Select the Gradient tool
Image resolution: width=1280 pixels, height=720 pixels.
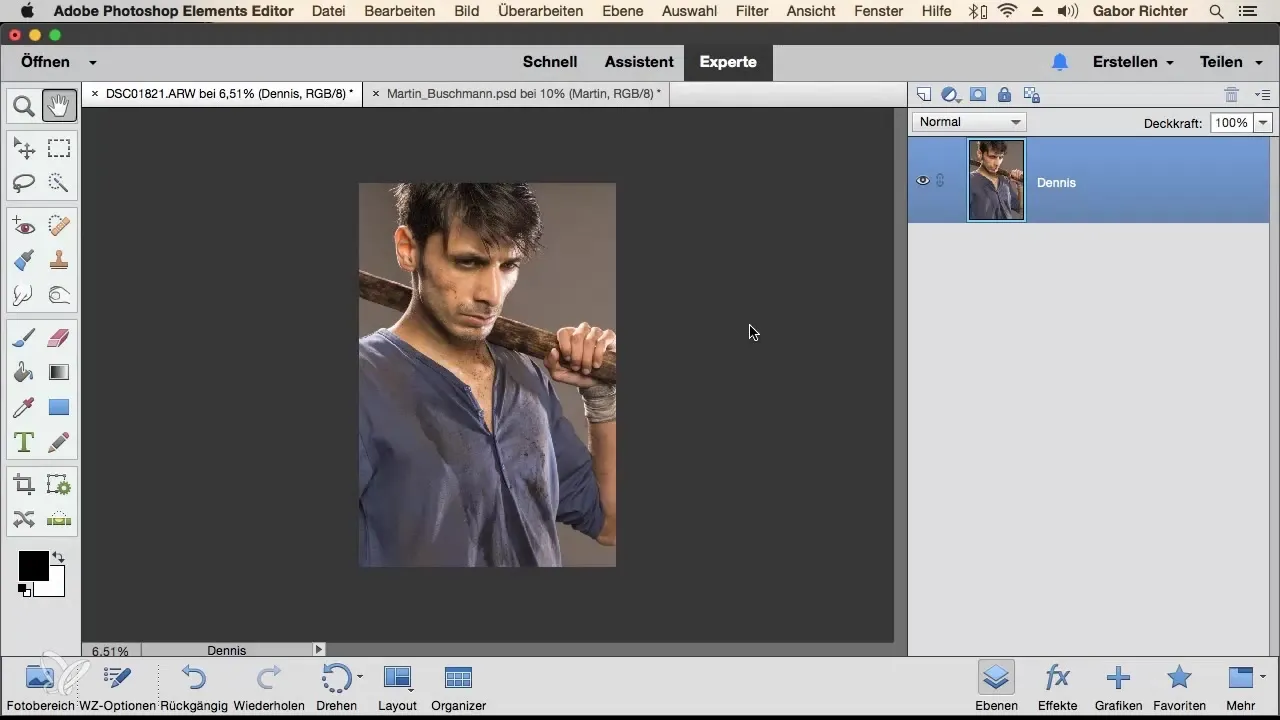pyautogui.click(x=59, y=373)
